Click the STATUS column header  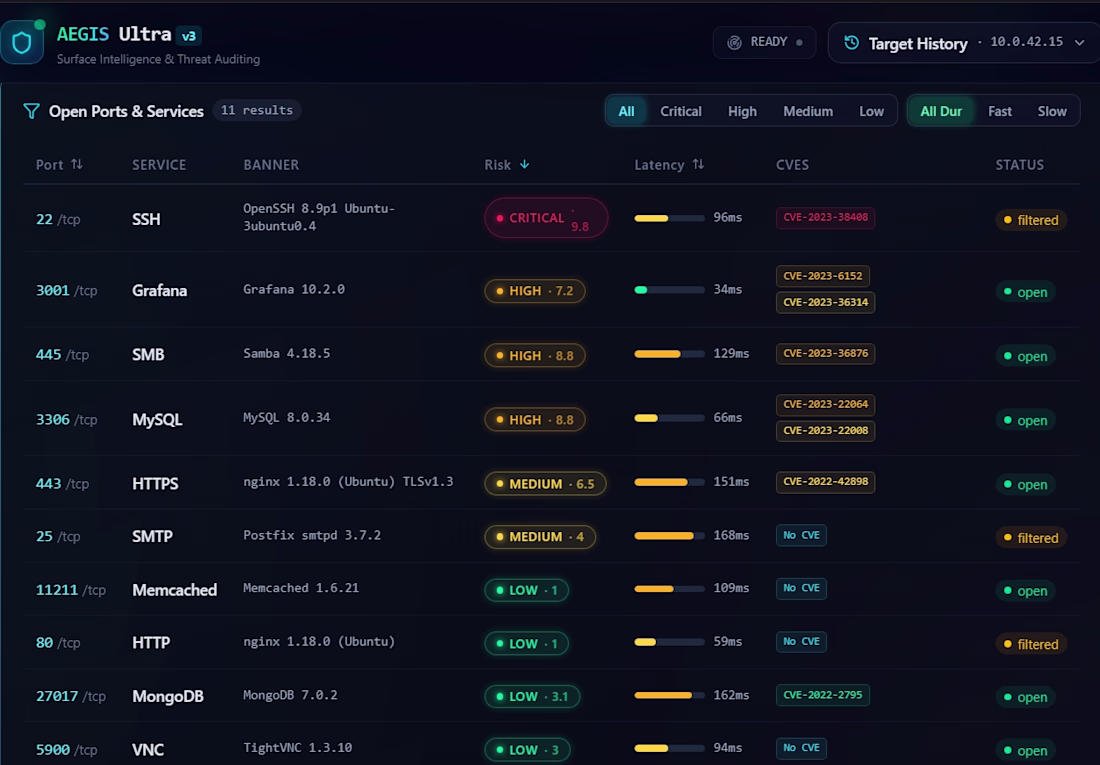point(1019,165)
